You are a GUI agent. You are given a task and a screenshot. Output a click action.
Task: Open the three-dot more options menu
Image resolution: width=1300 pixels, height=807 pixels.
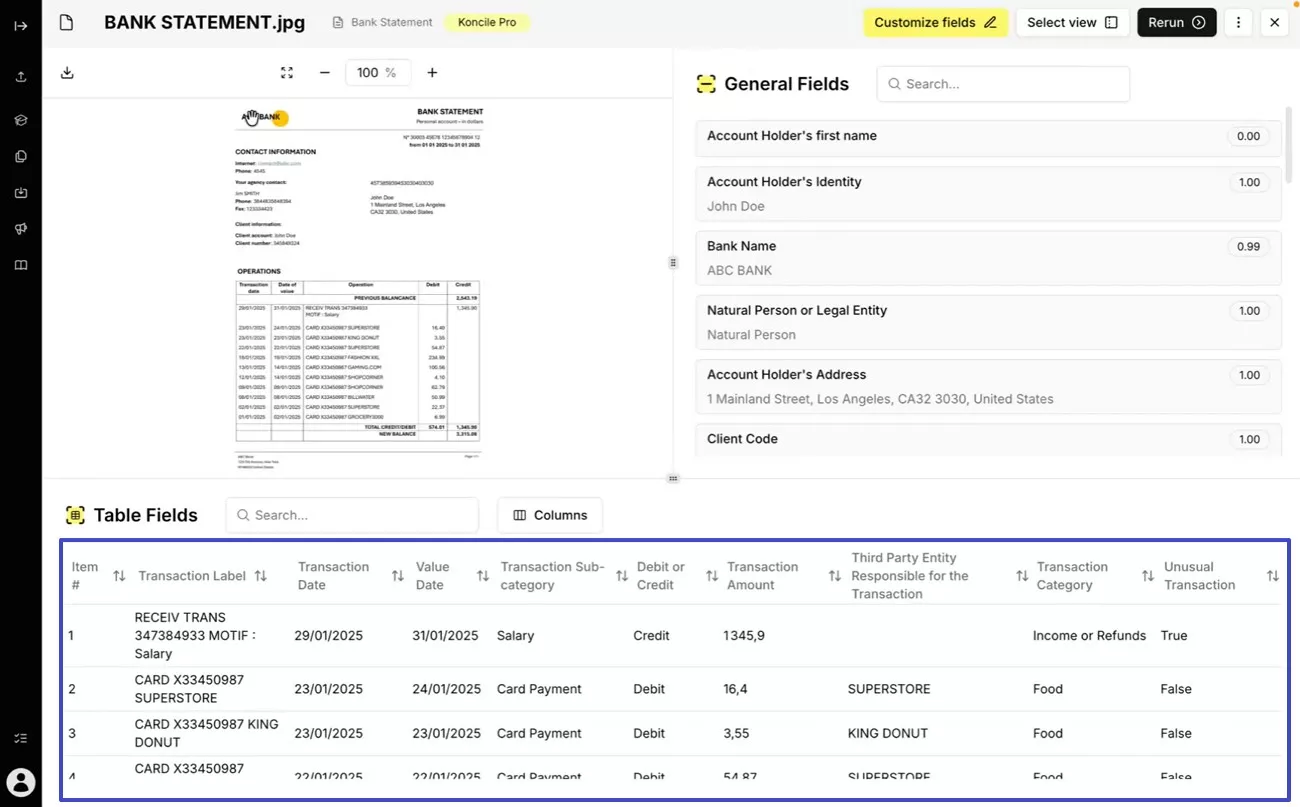point(1239,23)
